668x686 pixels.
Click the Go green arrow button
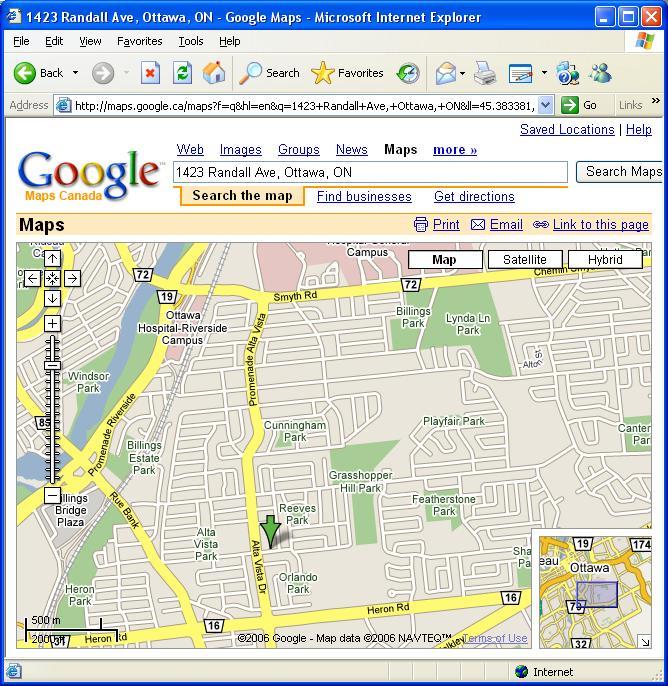(x=579, y=105)
